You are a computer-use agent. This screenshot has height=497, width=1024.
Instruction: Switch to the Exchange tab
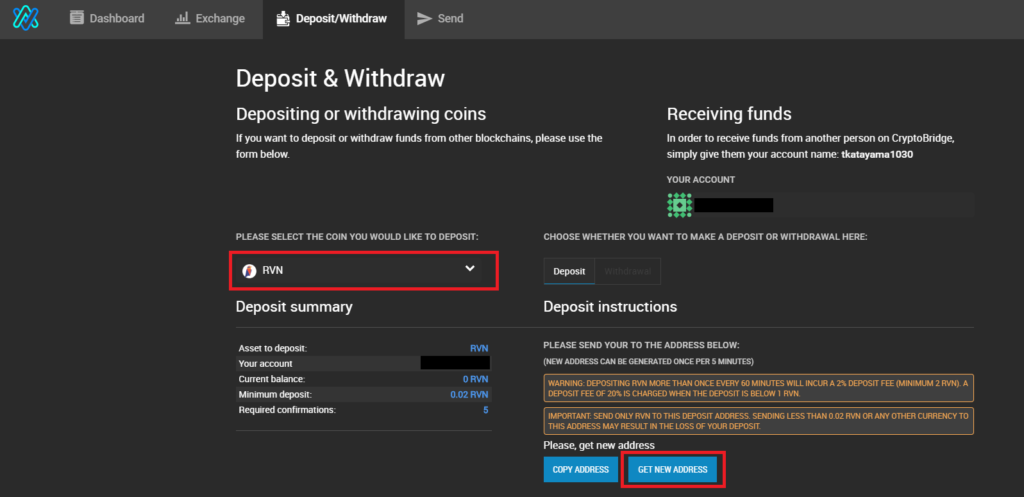pos(210,18)
